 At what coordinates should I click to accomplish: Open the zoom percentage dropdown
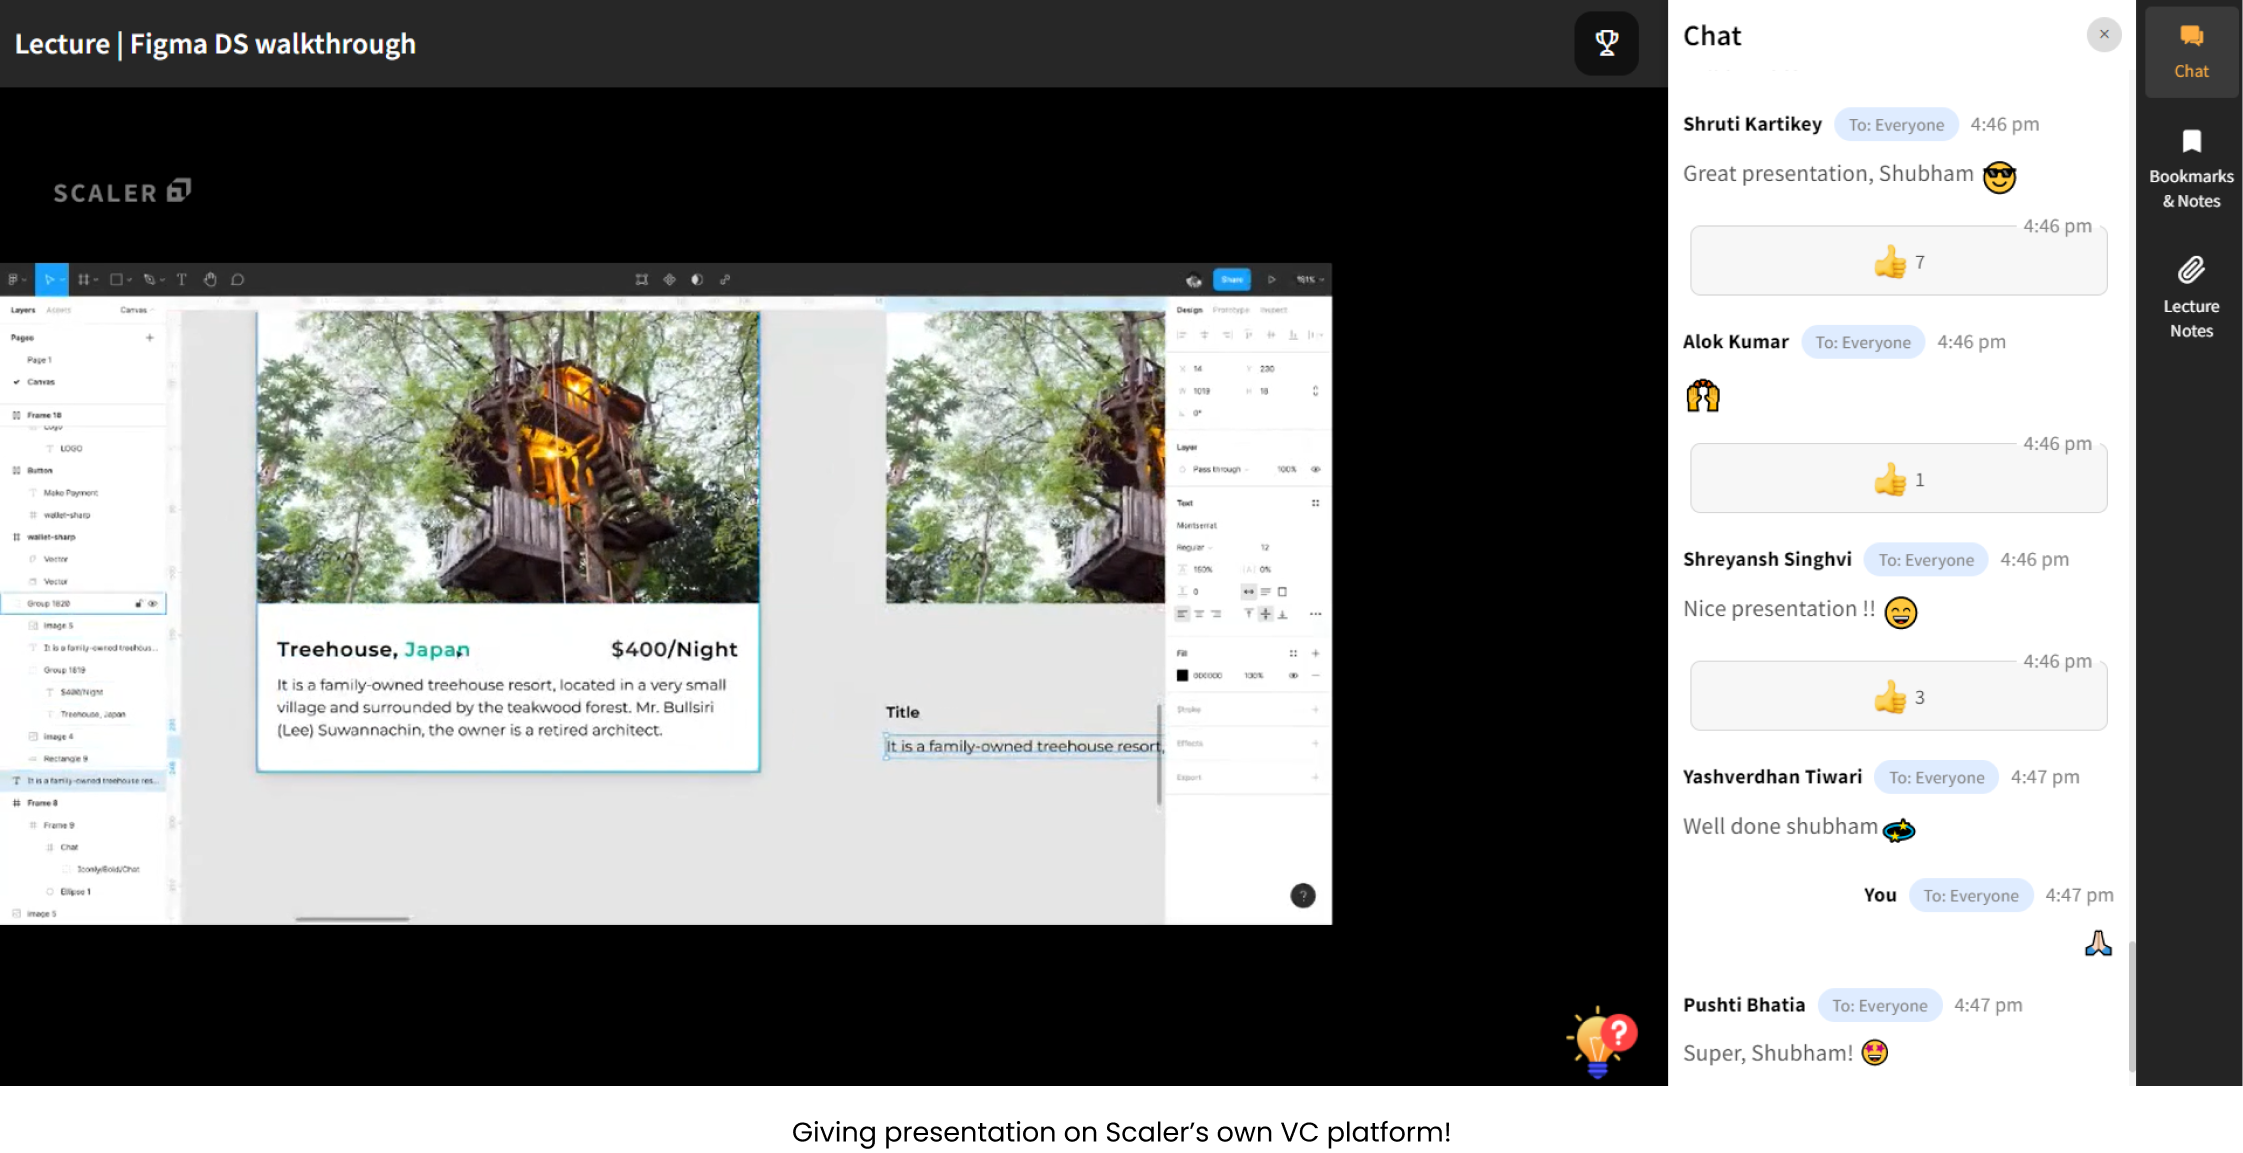pos(1309,280)
